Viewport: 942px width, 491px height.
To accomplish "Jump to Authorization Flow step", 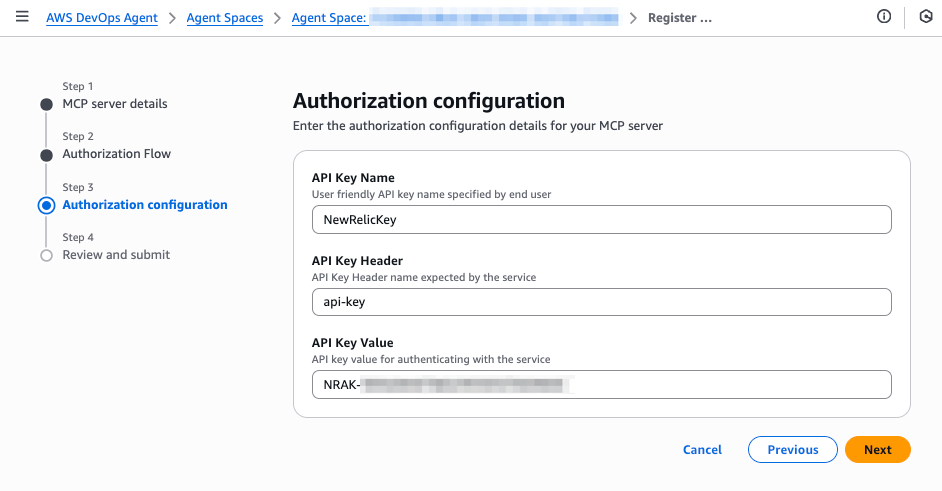I will point(117,154).
